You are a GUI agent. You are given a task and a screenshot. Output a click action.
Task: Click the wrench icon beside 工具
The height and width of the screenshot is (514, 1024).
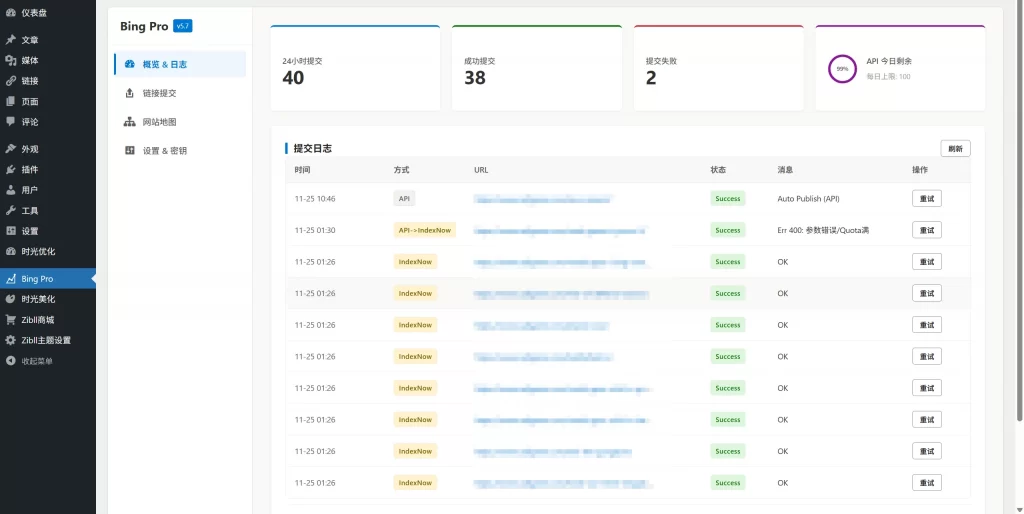(x=10, y=210)
